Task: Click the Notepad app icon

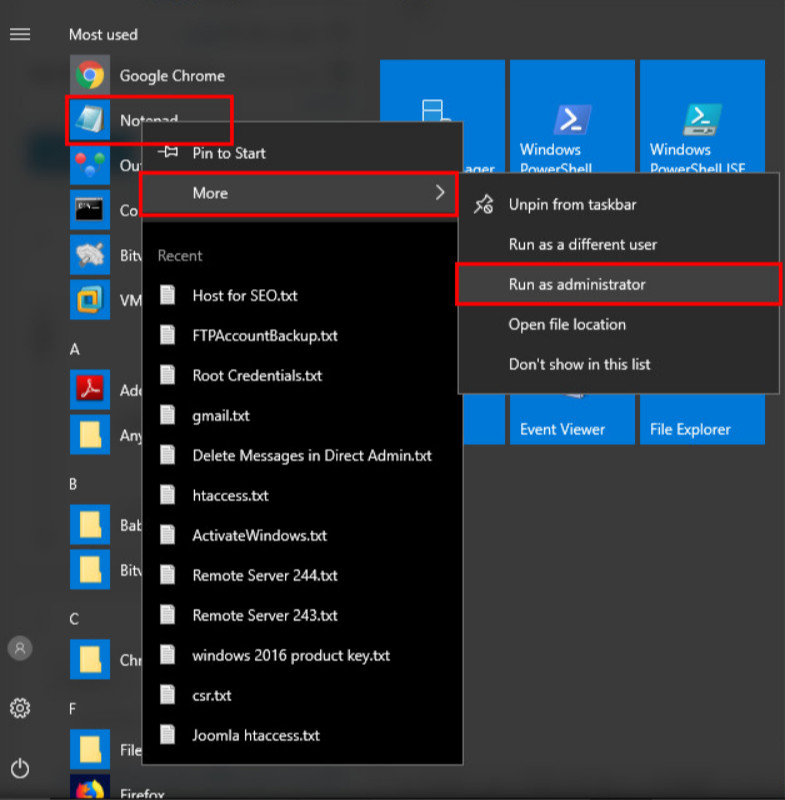Action: [x=90, y=120]
